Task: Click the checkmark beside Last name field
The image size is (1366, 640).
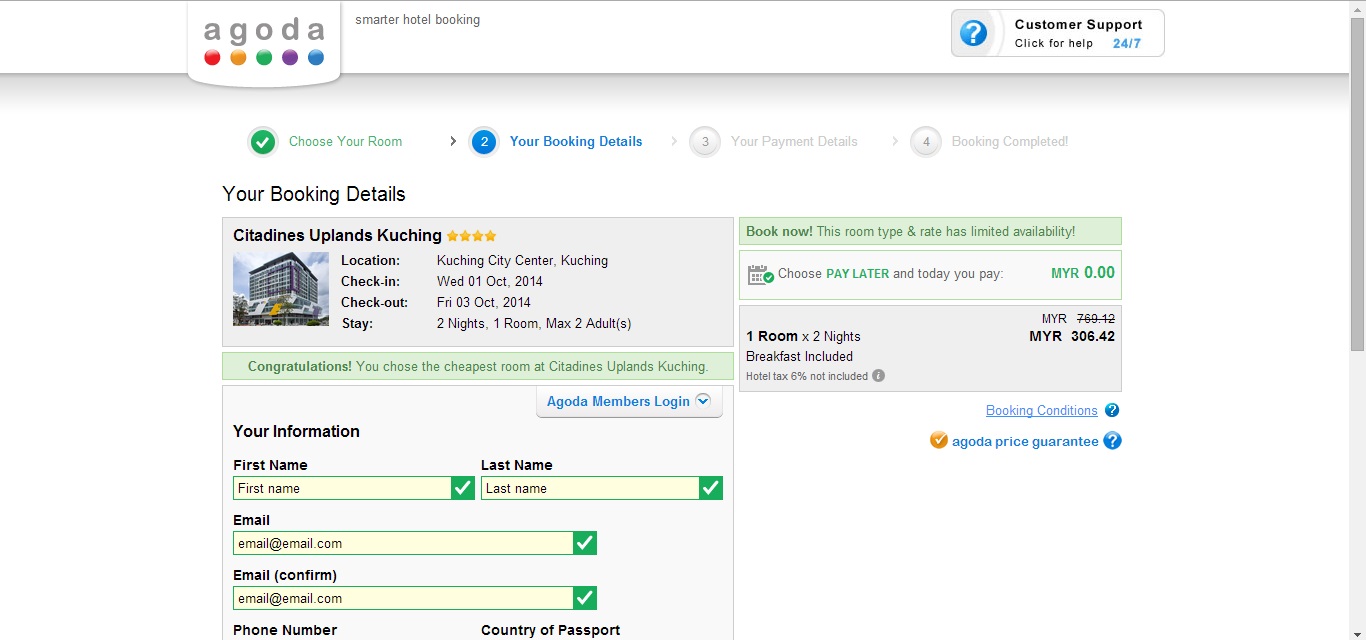Action: click(710, 488)
